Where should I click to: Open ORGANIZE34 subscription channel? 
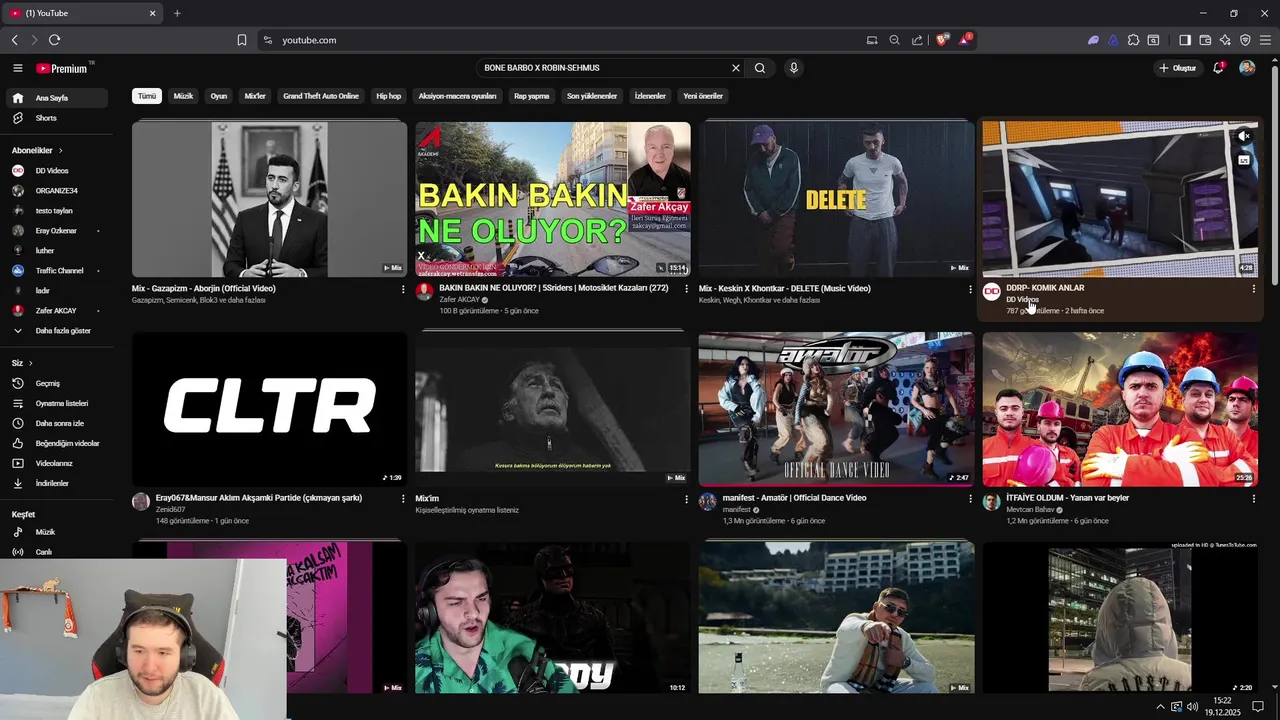[x=56, y=190]
